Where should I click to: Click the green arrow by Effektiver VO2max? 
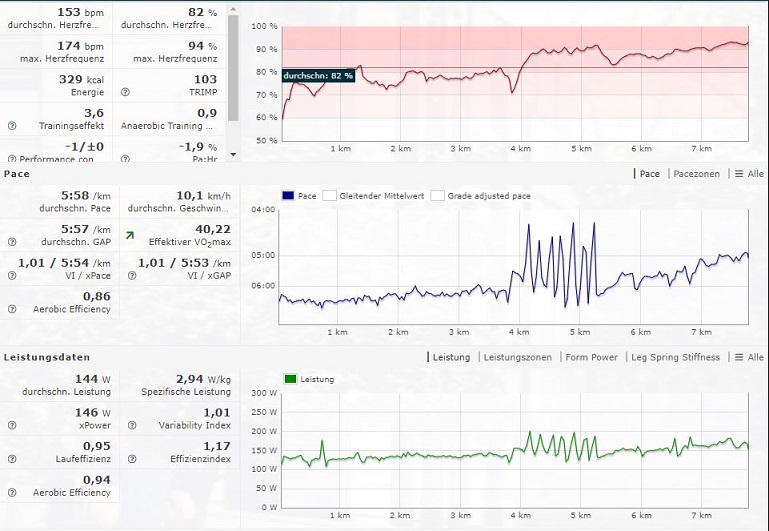(128, 236)
